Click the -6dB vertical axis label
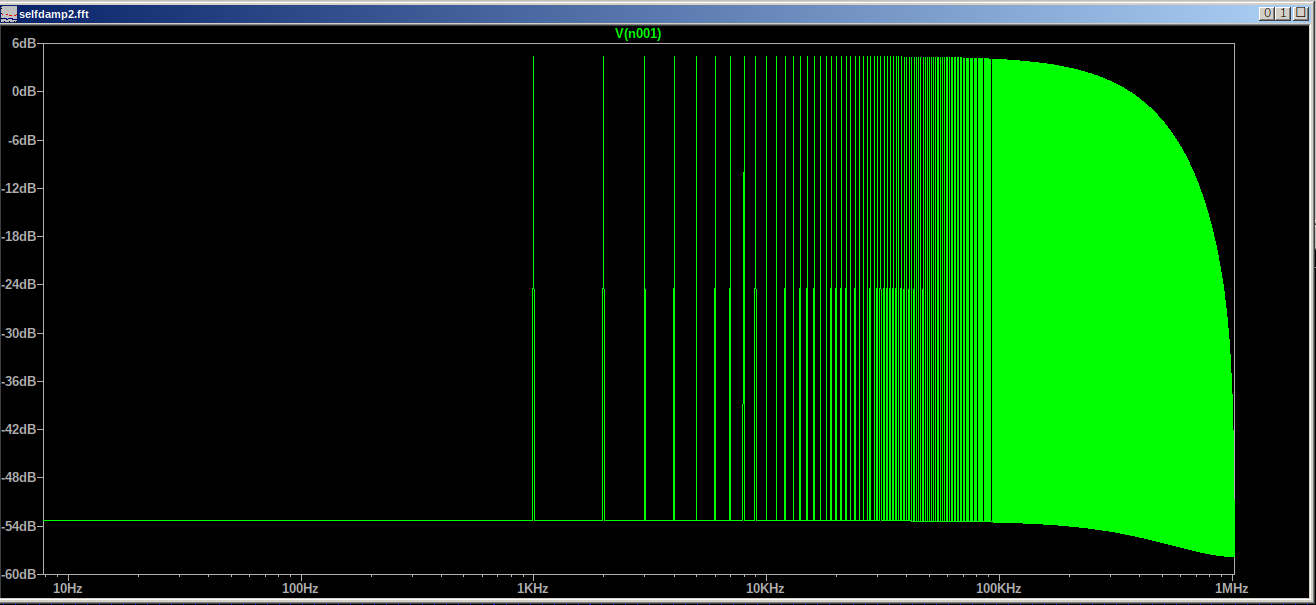Screen dimensions: 1316x605 point(23,140)
